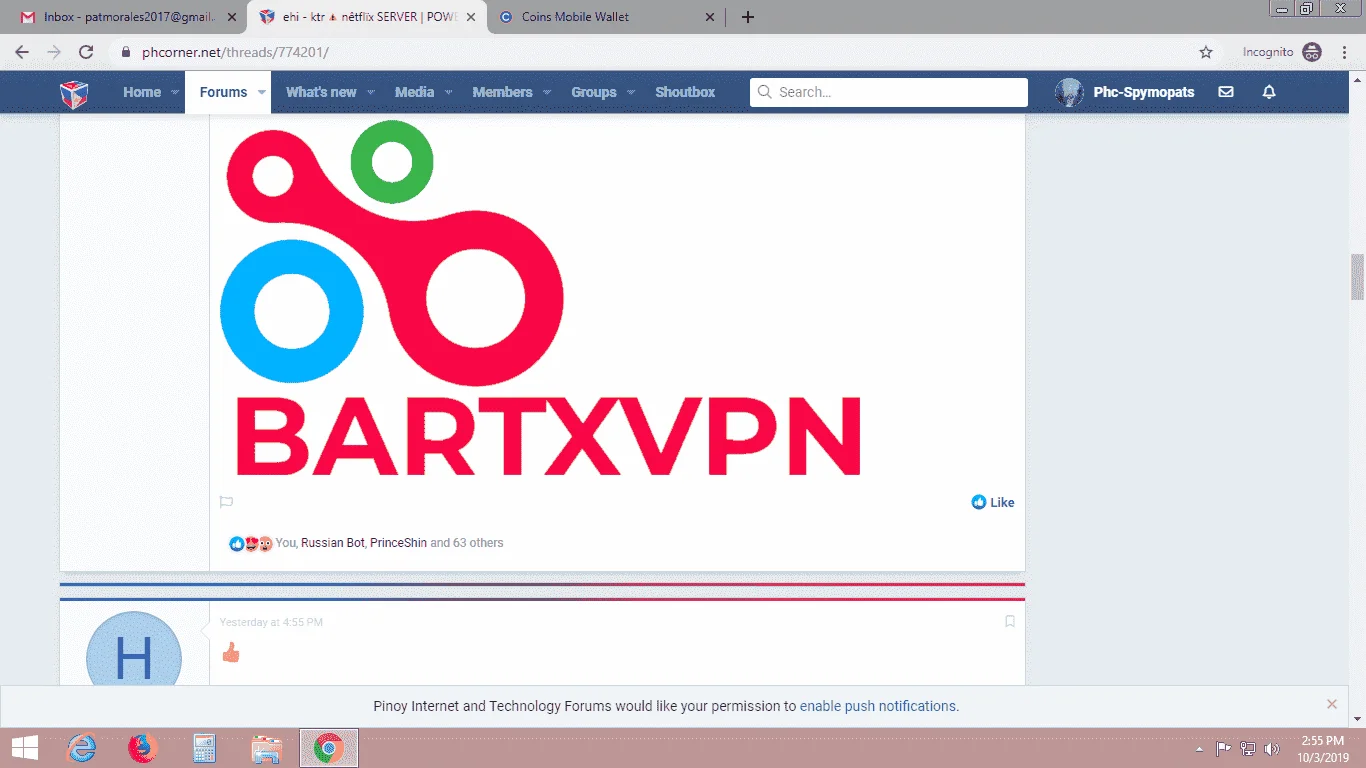Click the thumbs-up emoji in reply
This screenshot has height=768, width=1366.
pyautogui.click(x=231, y=653)
